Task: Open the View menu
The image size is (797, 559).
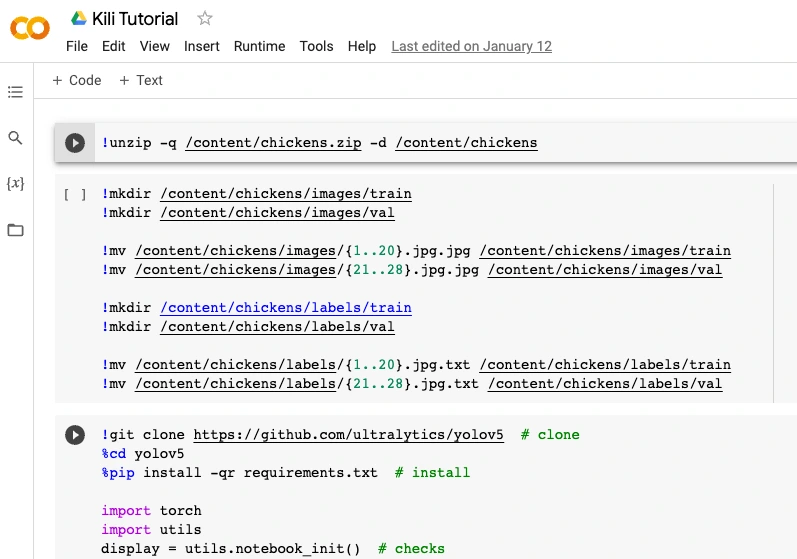Action: (155, 46)
